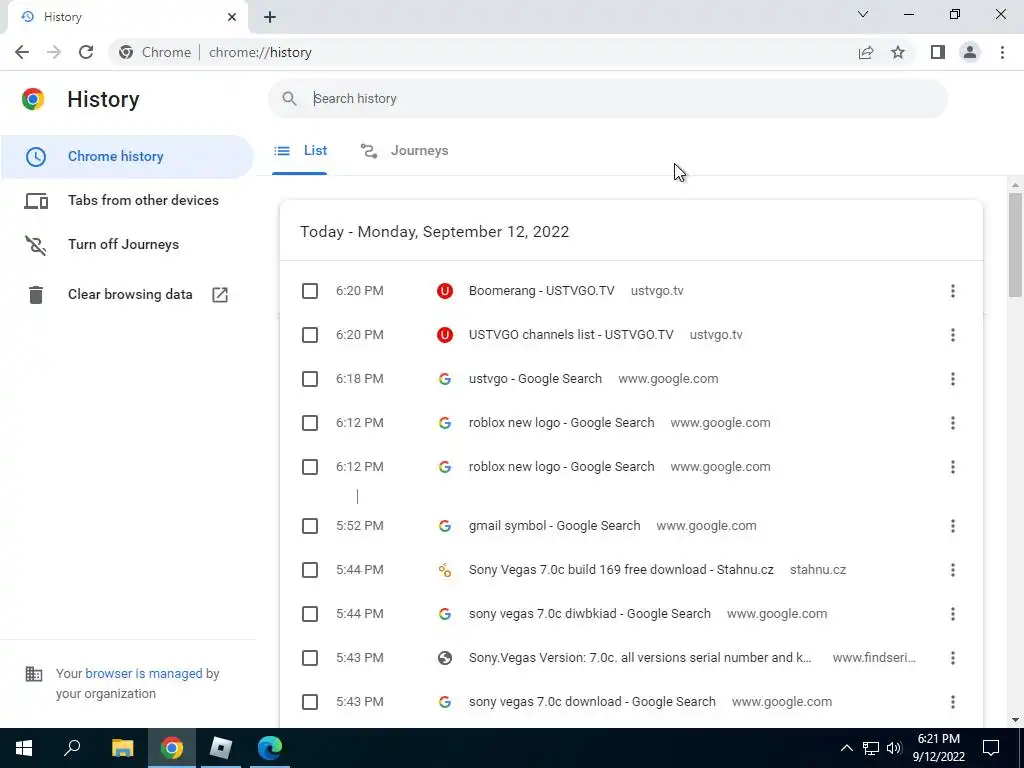This screenshot has height=768, width=1024.
Task: Open the ustvgo - Google Search link
Action: pos(535,379)
